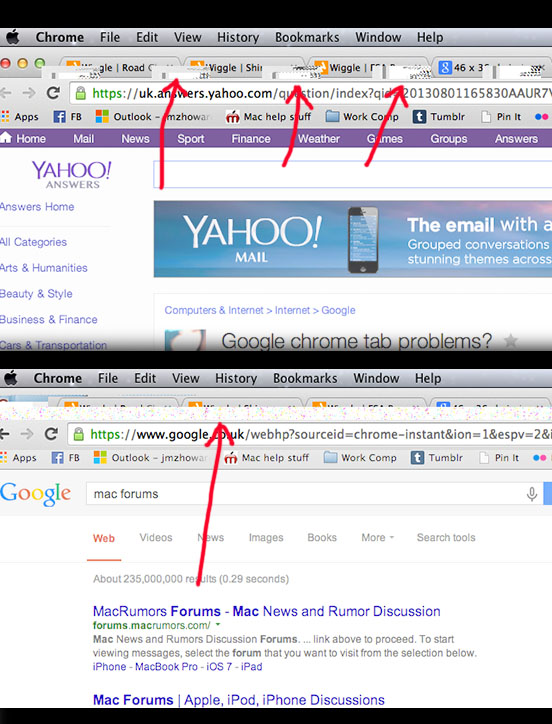This screenshot has height=724, width=552.
Task: Switch to the Wiggle | Road tab in upper window
Action: click(121, 68)
